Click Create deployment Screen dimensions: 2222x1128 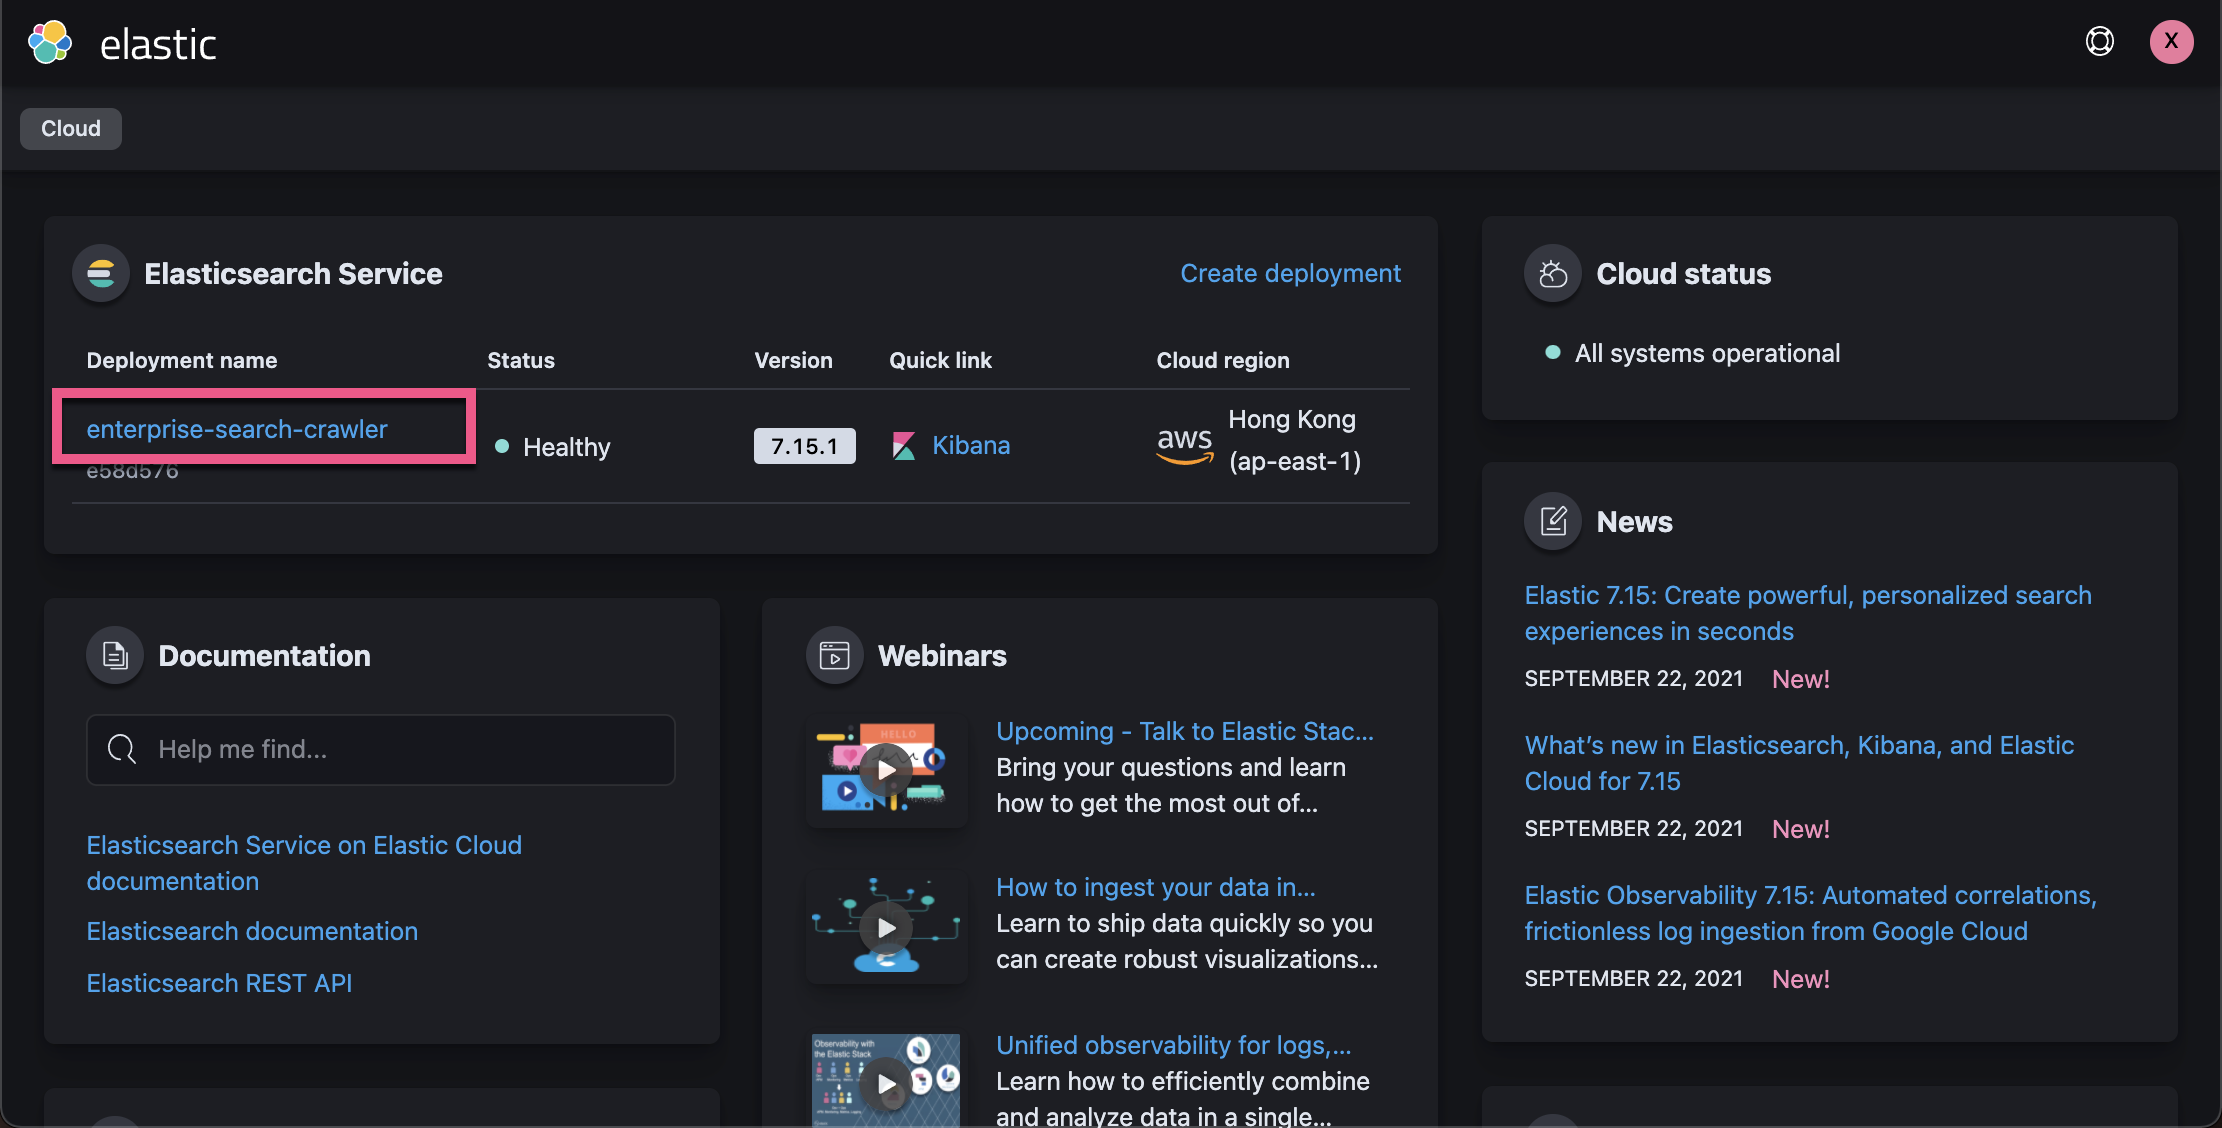1290,272
